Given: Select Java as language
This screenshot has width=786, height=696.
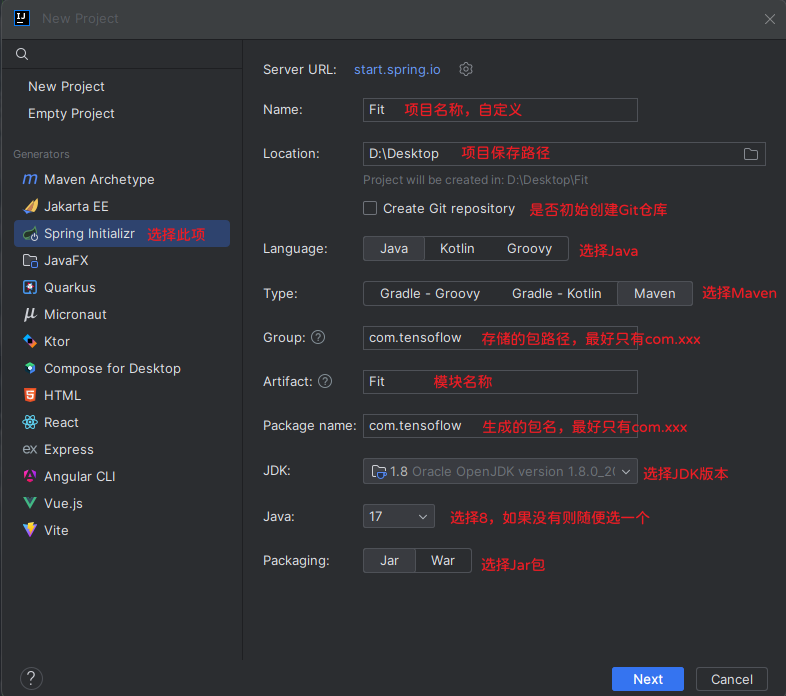Looking at the screenshot, I should (x=394, y=249).
